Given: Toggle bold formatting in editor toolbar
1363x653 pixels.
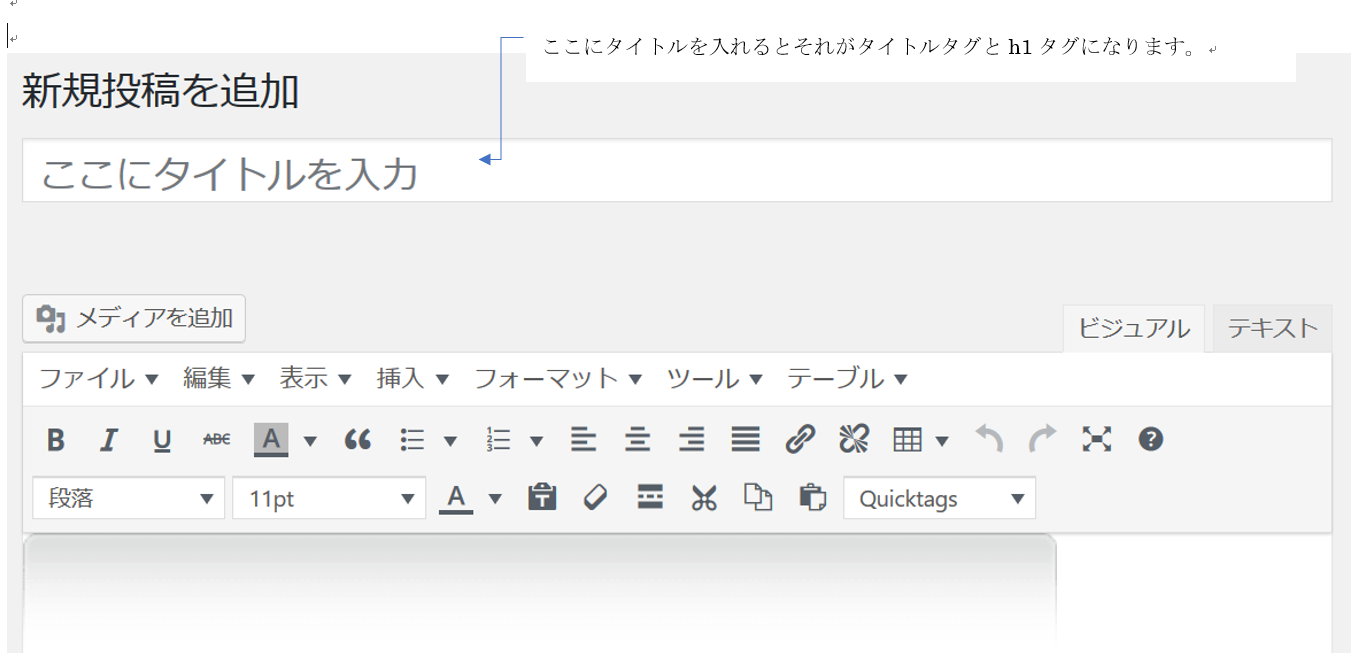Looking at the screenshot, I should coord(56,440).
